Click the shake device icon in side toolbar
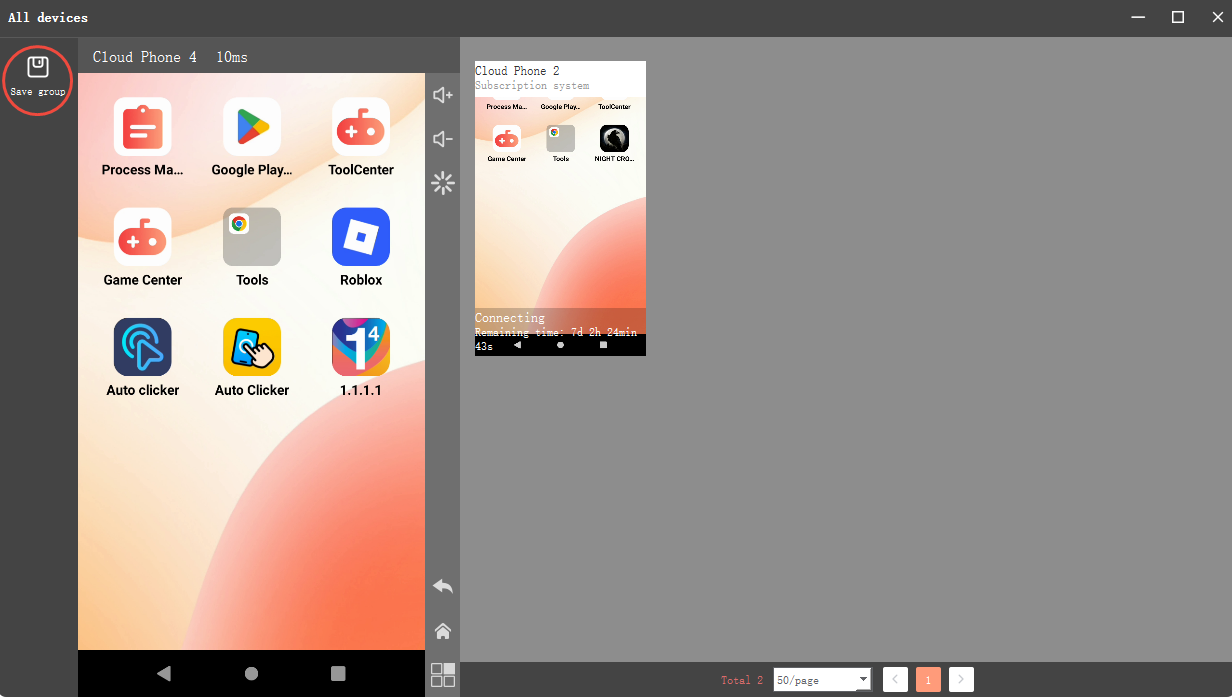 (443, 183)
